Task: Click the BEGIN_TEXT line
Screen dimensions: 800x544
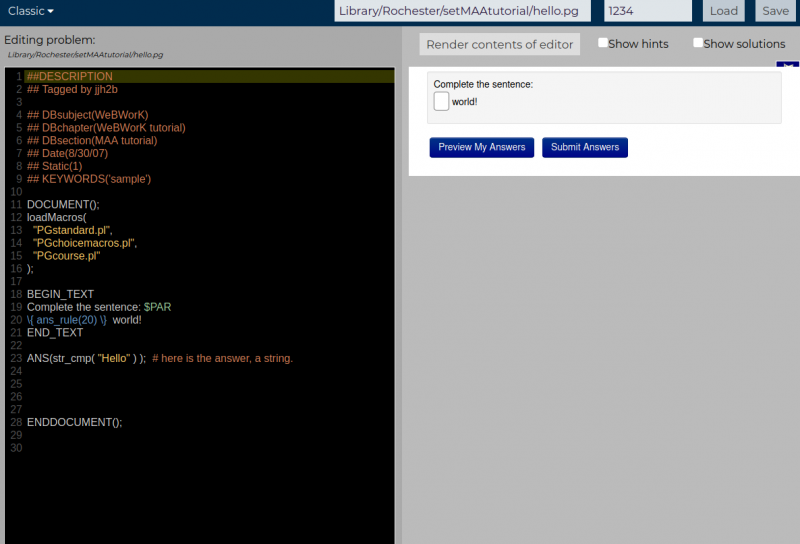Action: point(60,294)
